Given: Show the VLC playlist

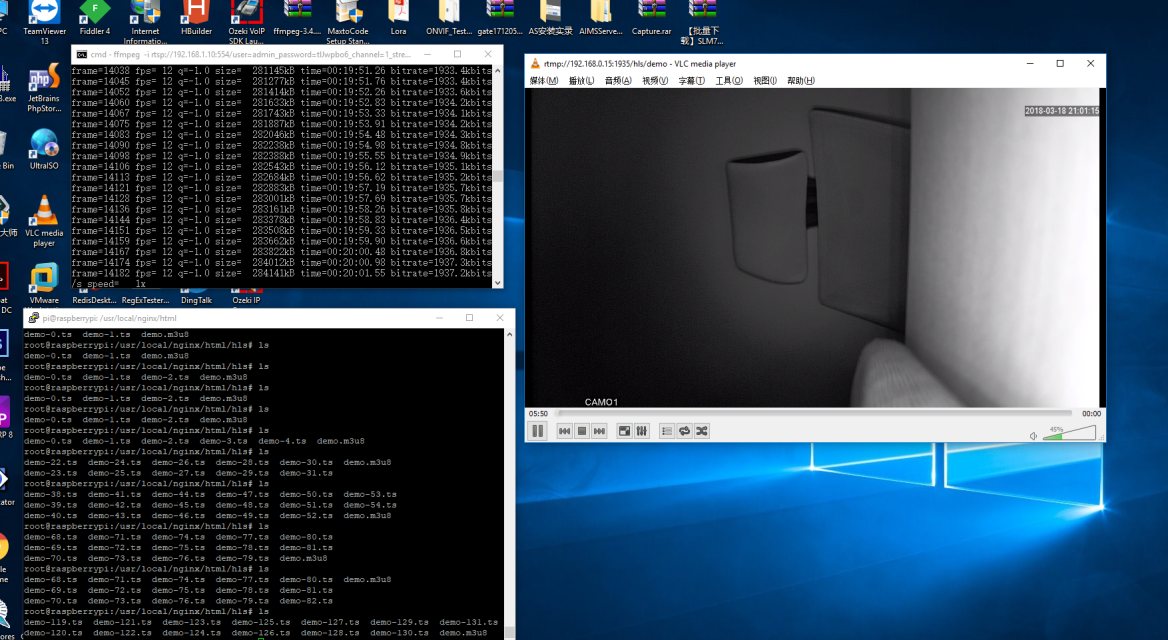Looking at the screenshot, I should click(667, 431).
